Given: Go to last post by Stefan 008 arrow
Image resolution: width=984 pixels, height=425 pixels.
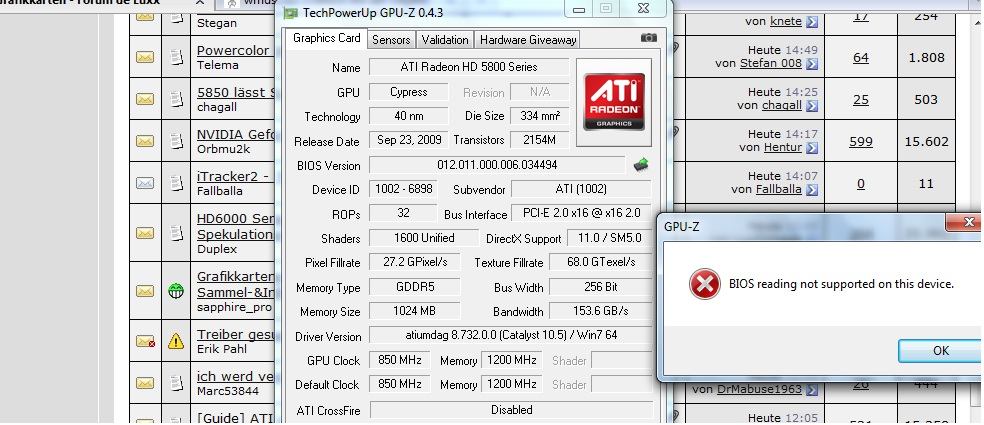Looking at the screenshot, I should [812, 63].
